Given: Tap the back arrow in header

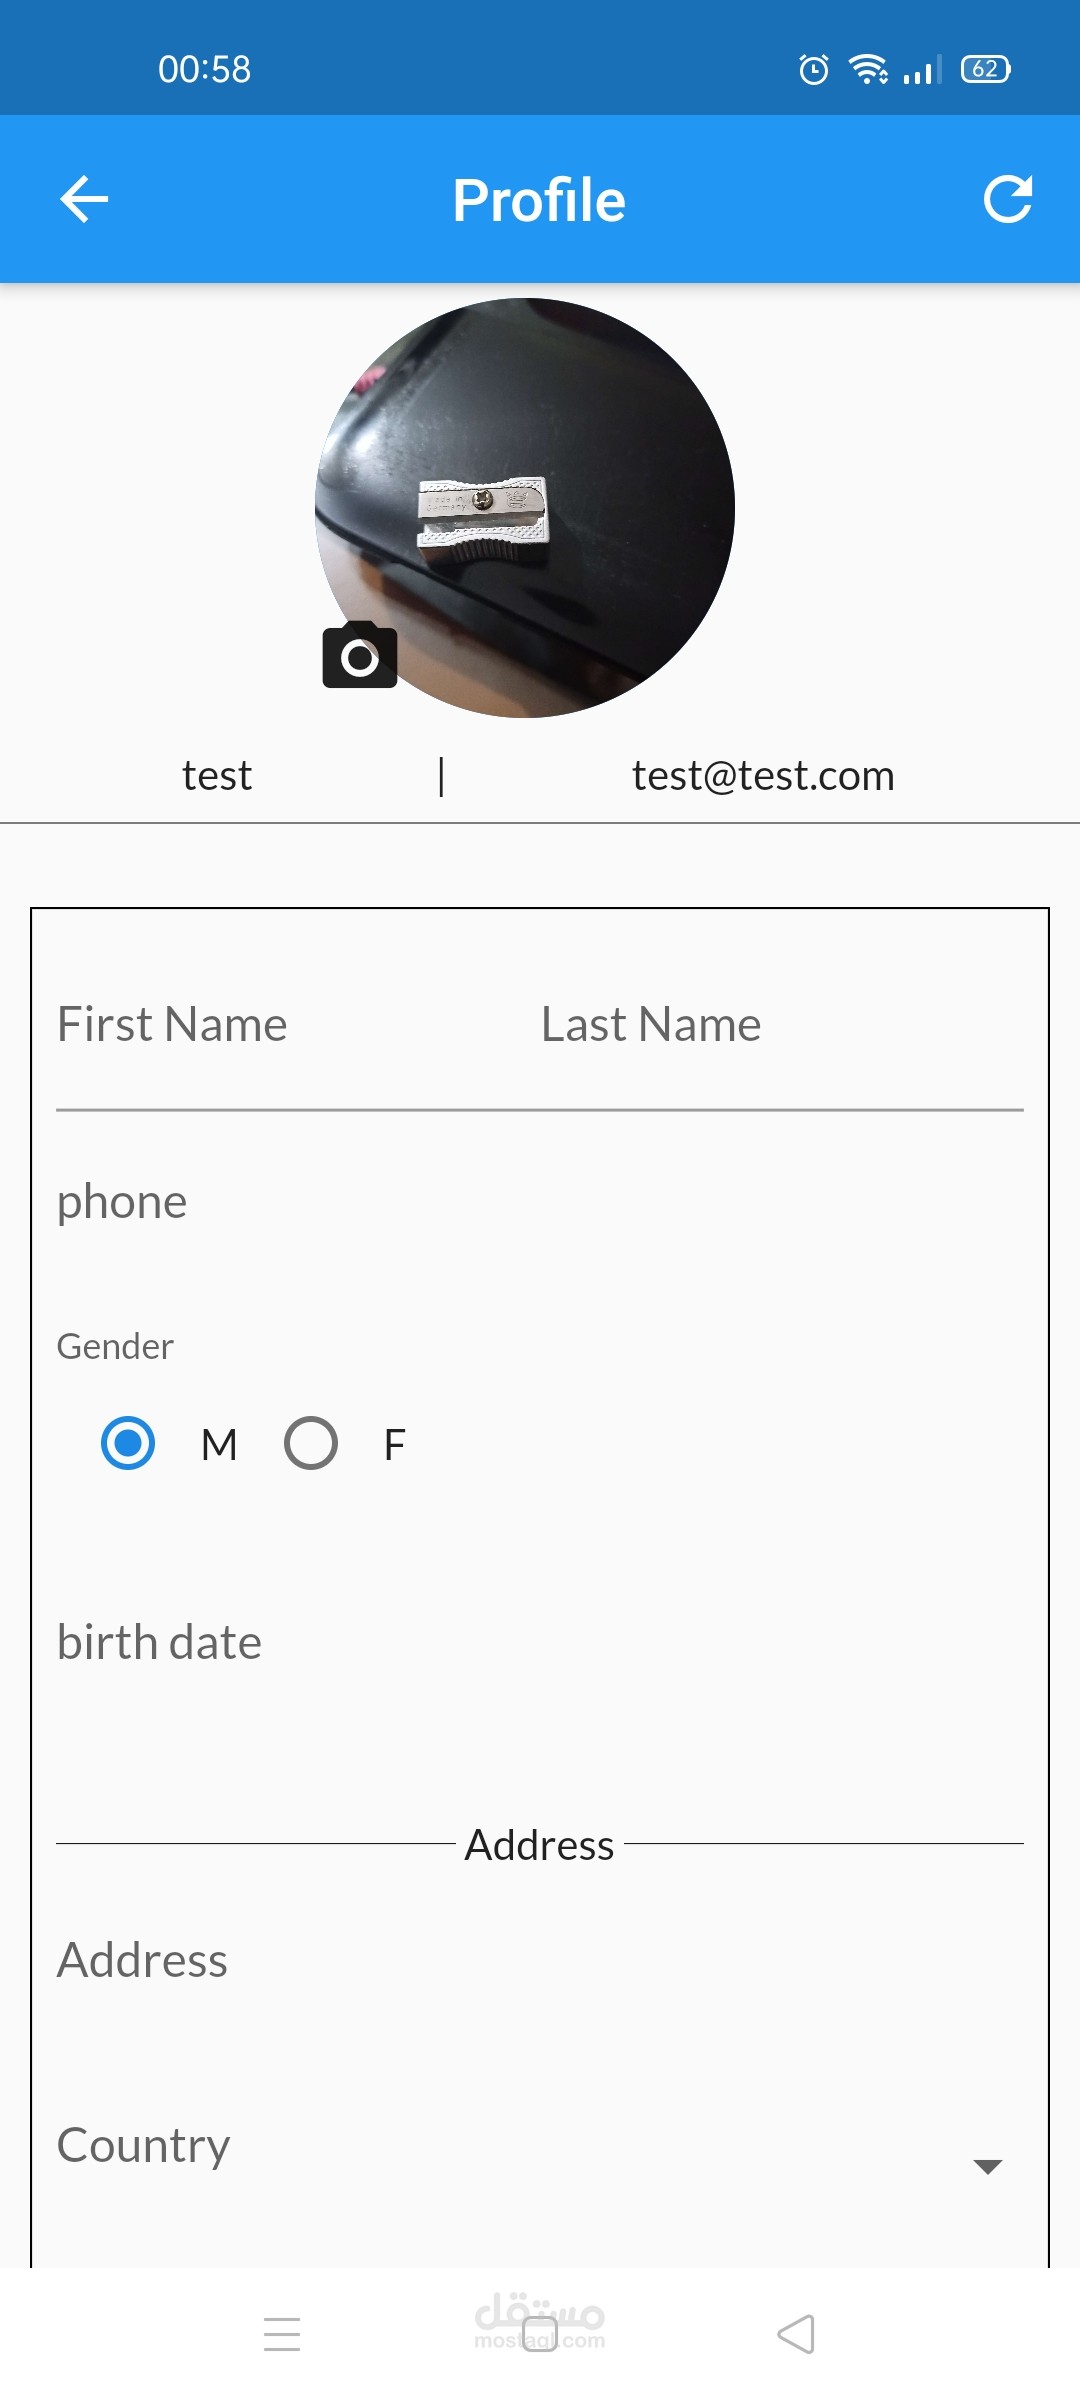Looking at the screenshot, I should coord(84,199).
